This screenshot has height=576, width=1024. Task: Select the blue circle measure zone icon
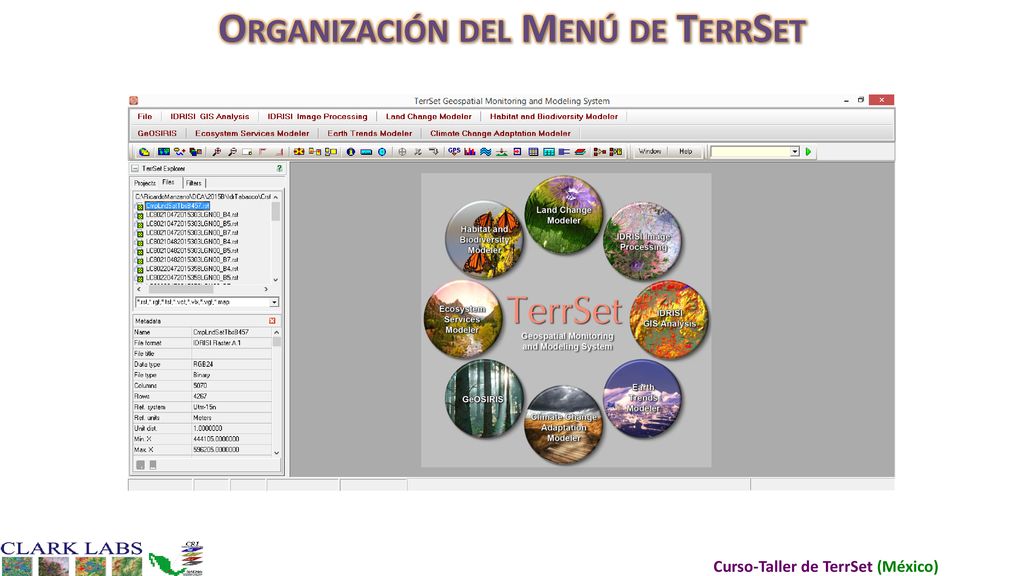pyautogui.click(x=382, y=152)
